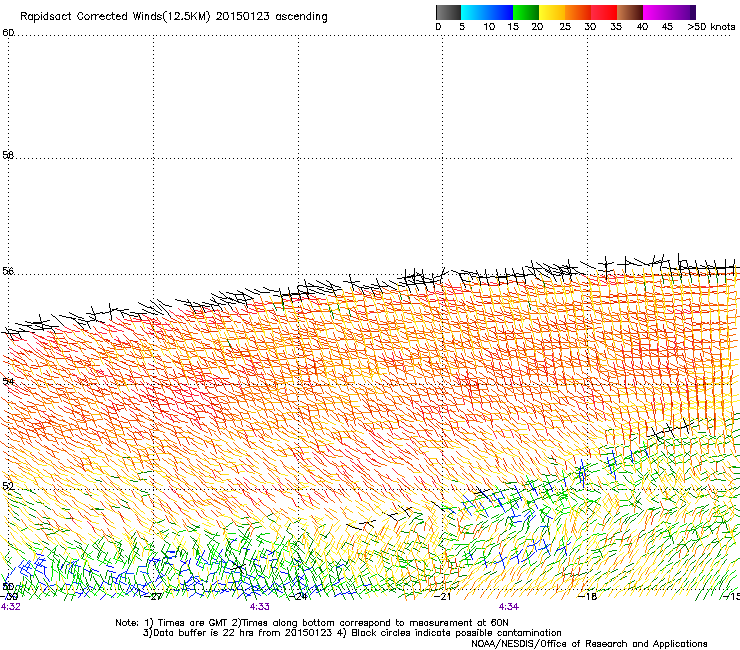Click the '20' legend scale number
The width and height of the screenshot is (740, 650).
[x=537, y=27]
